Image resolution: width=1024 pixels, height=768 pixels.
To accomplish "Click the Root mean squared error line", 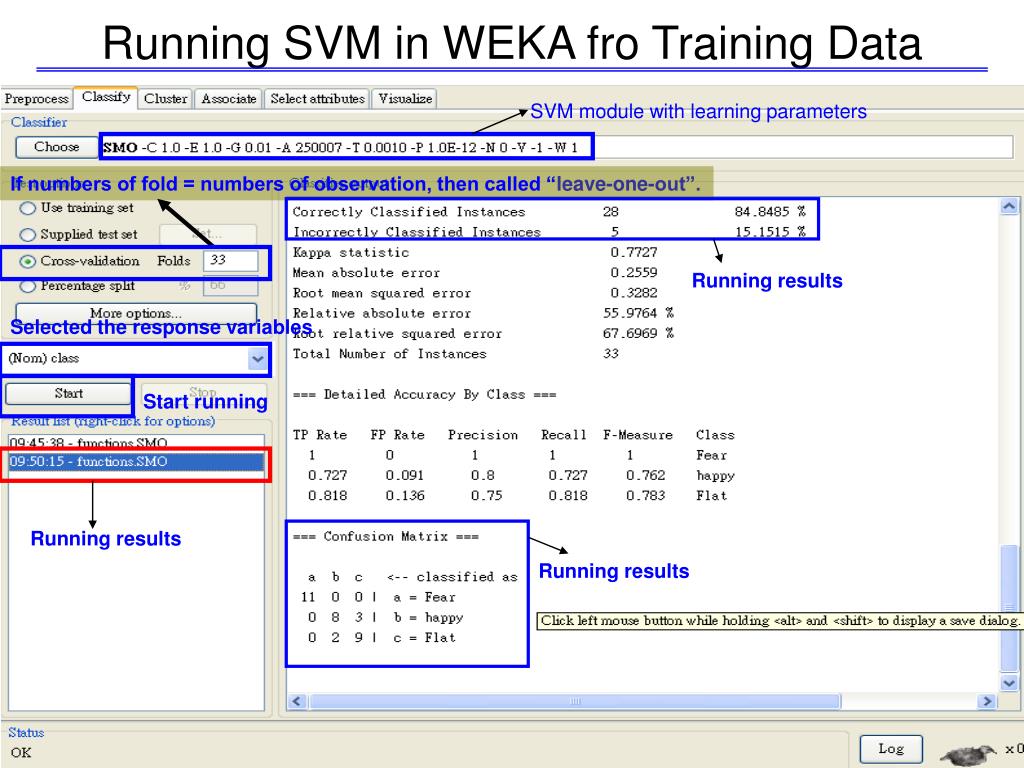I will tap(475, 293).
